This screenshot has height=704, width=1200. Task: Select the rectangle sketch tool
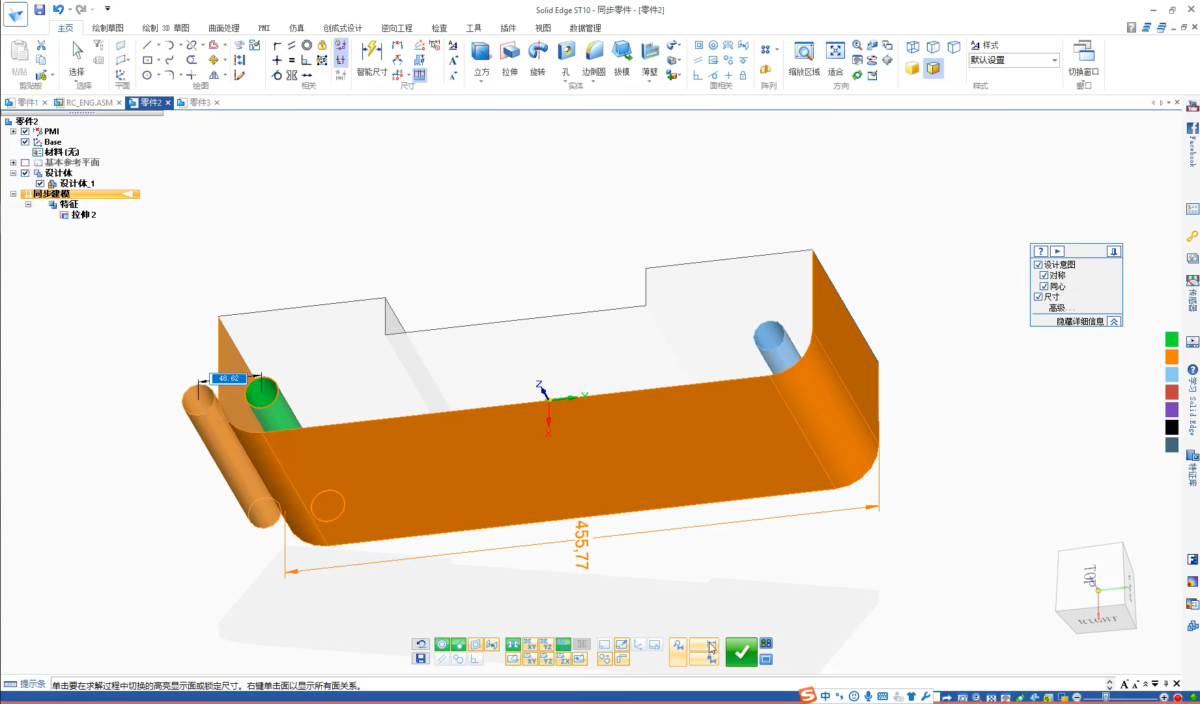point(147,60)
